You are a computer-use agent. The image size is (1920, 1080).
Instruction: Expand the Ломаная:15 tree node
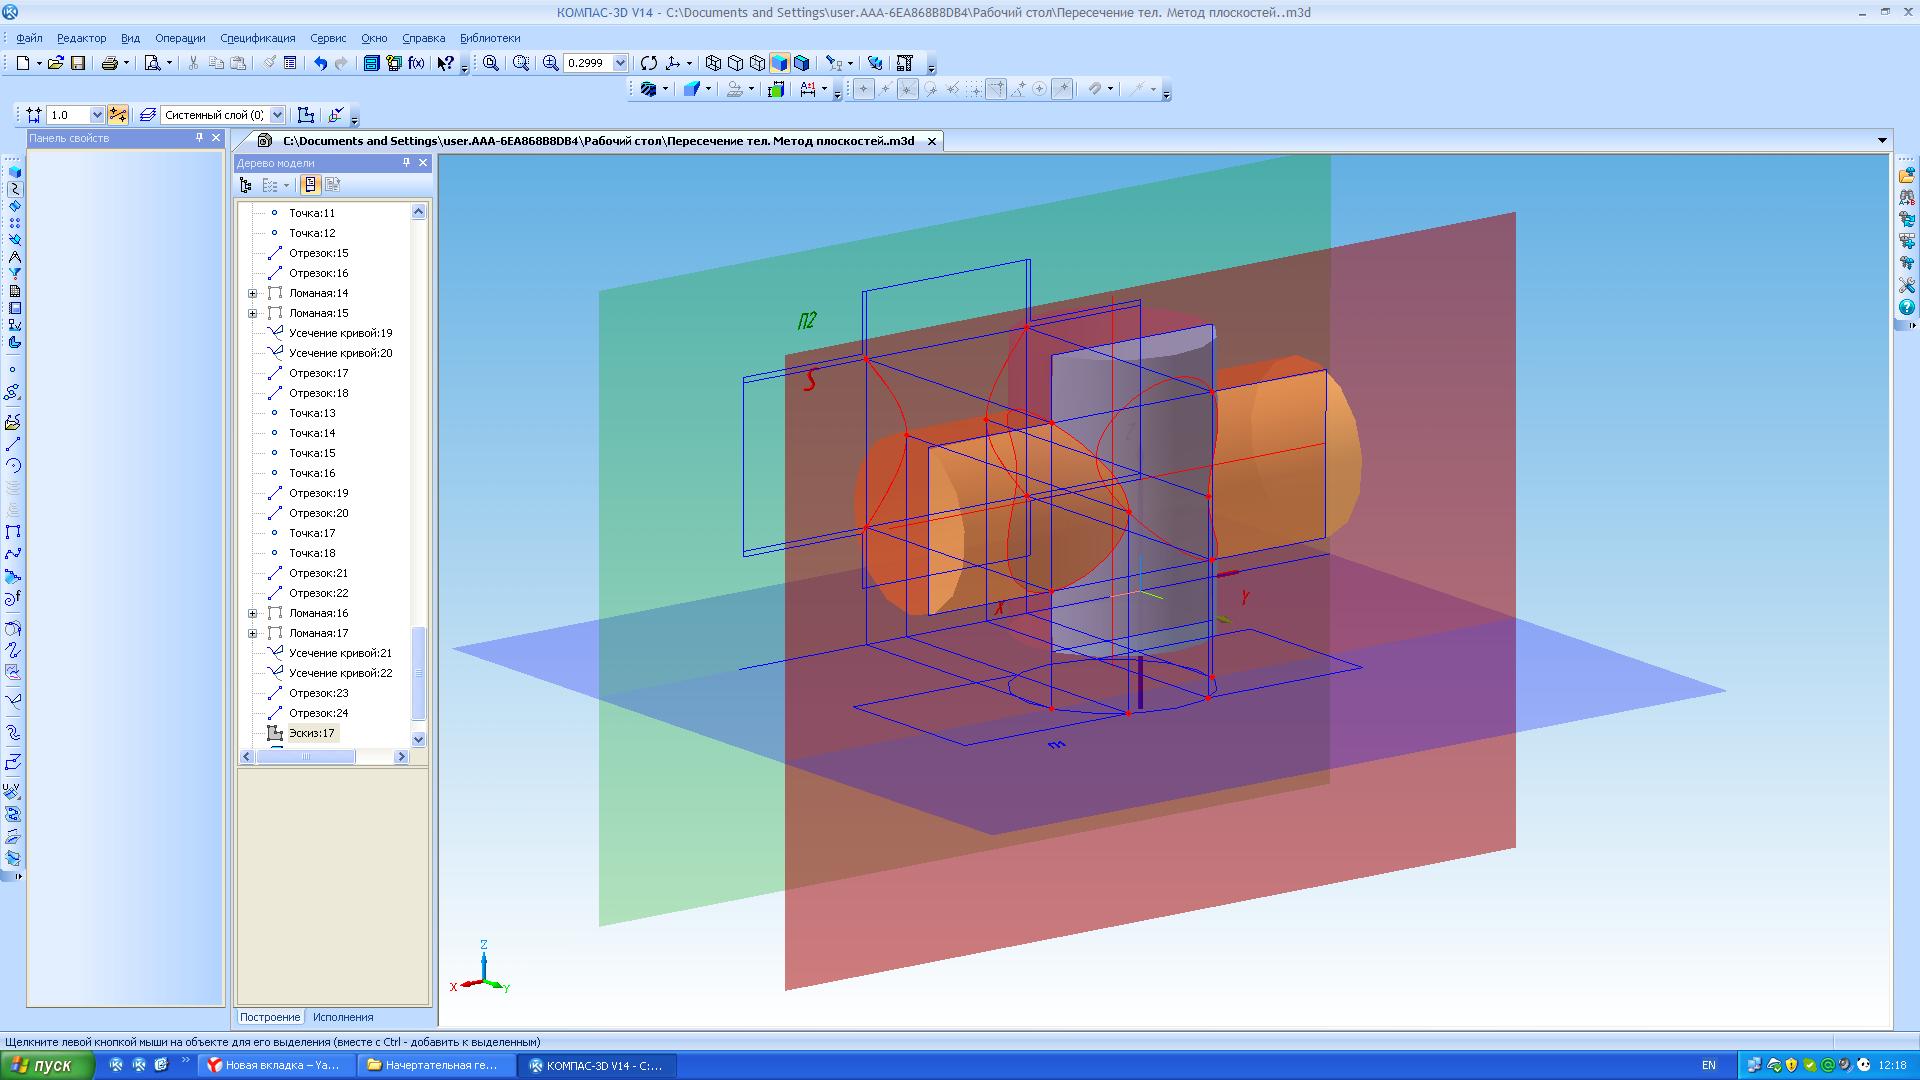pos(253,313)
